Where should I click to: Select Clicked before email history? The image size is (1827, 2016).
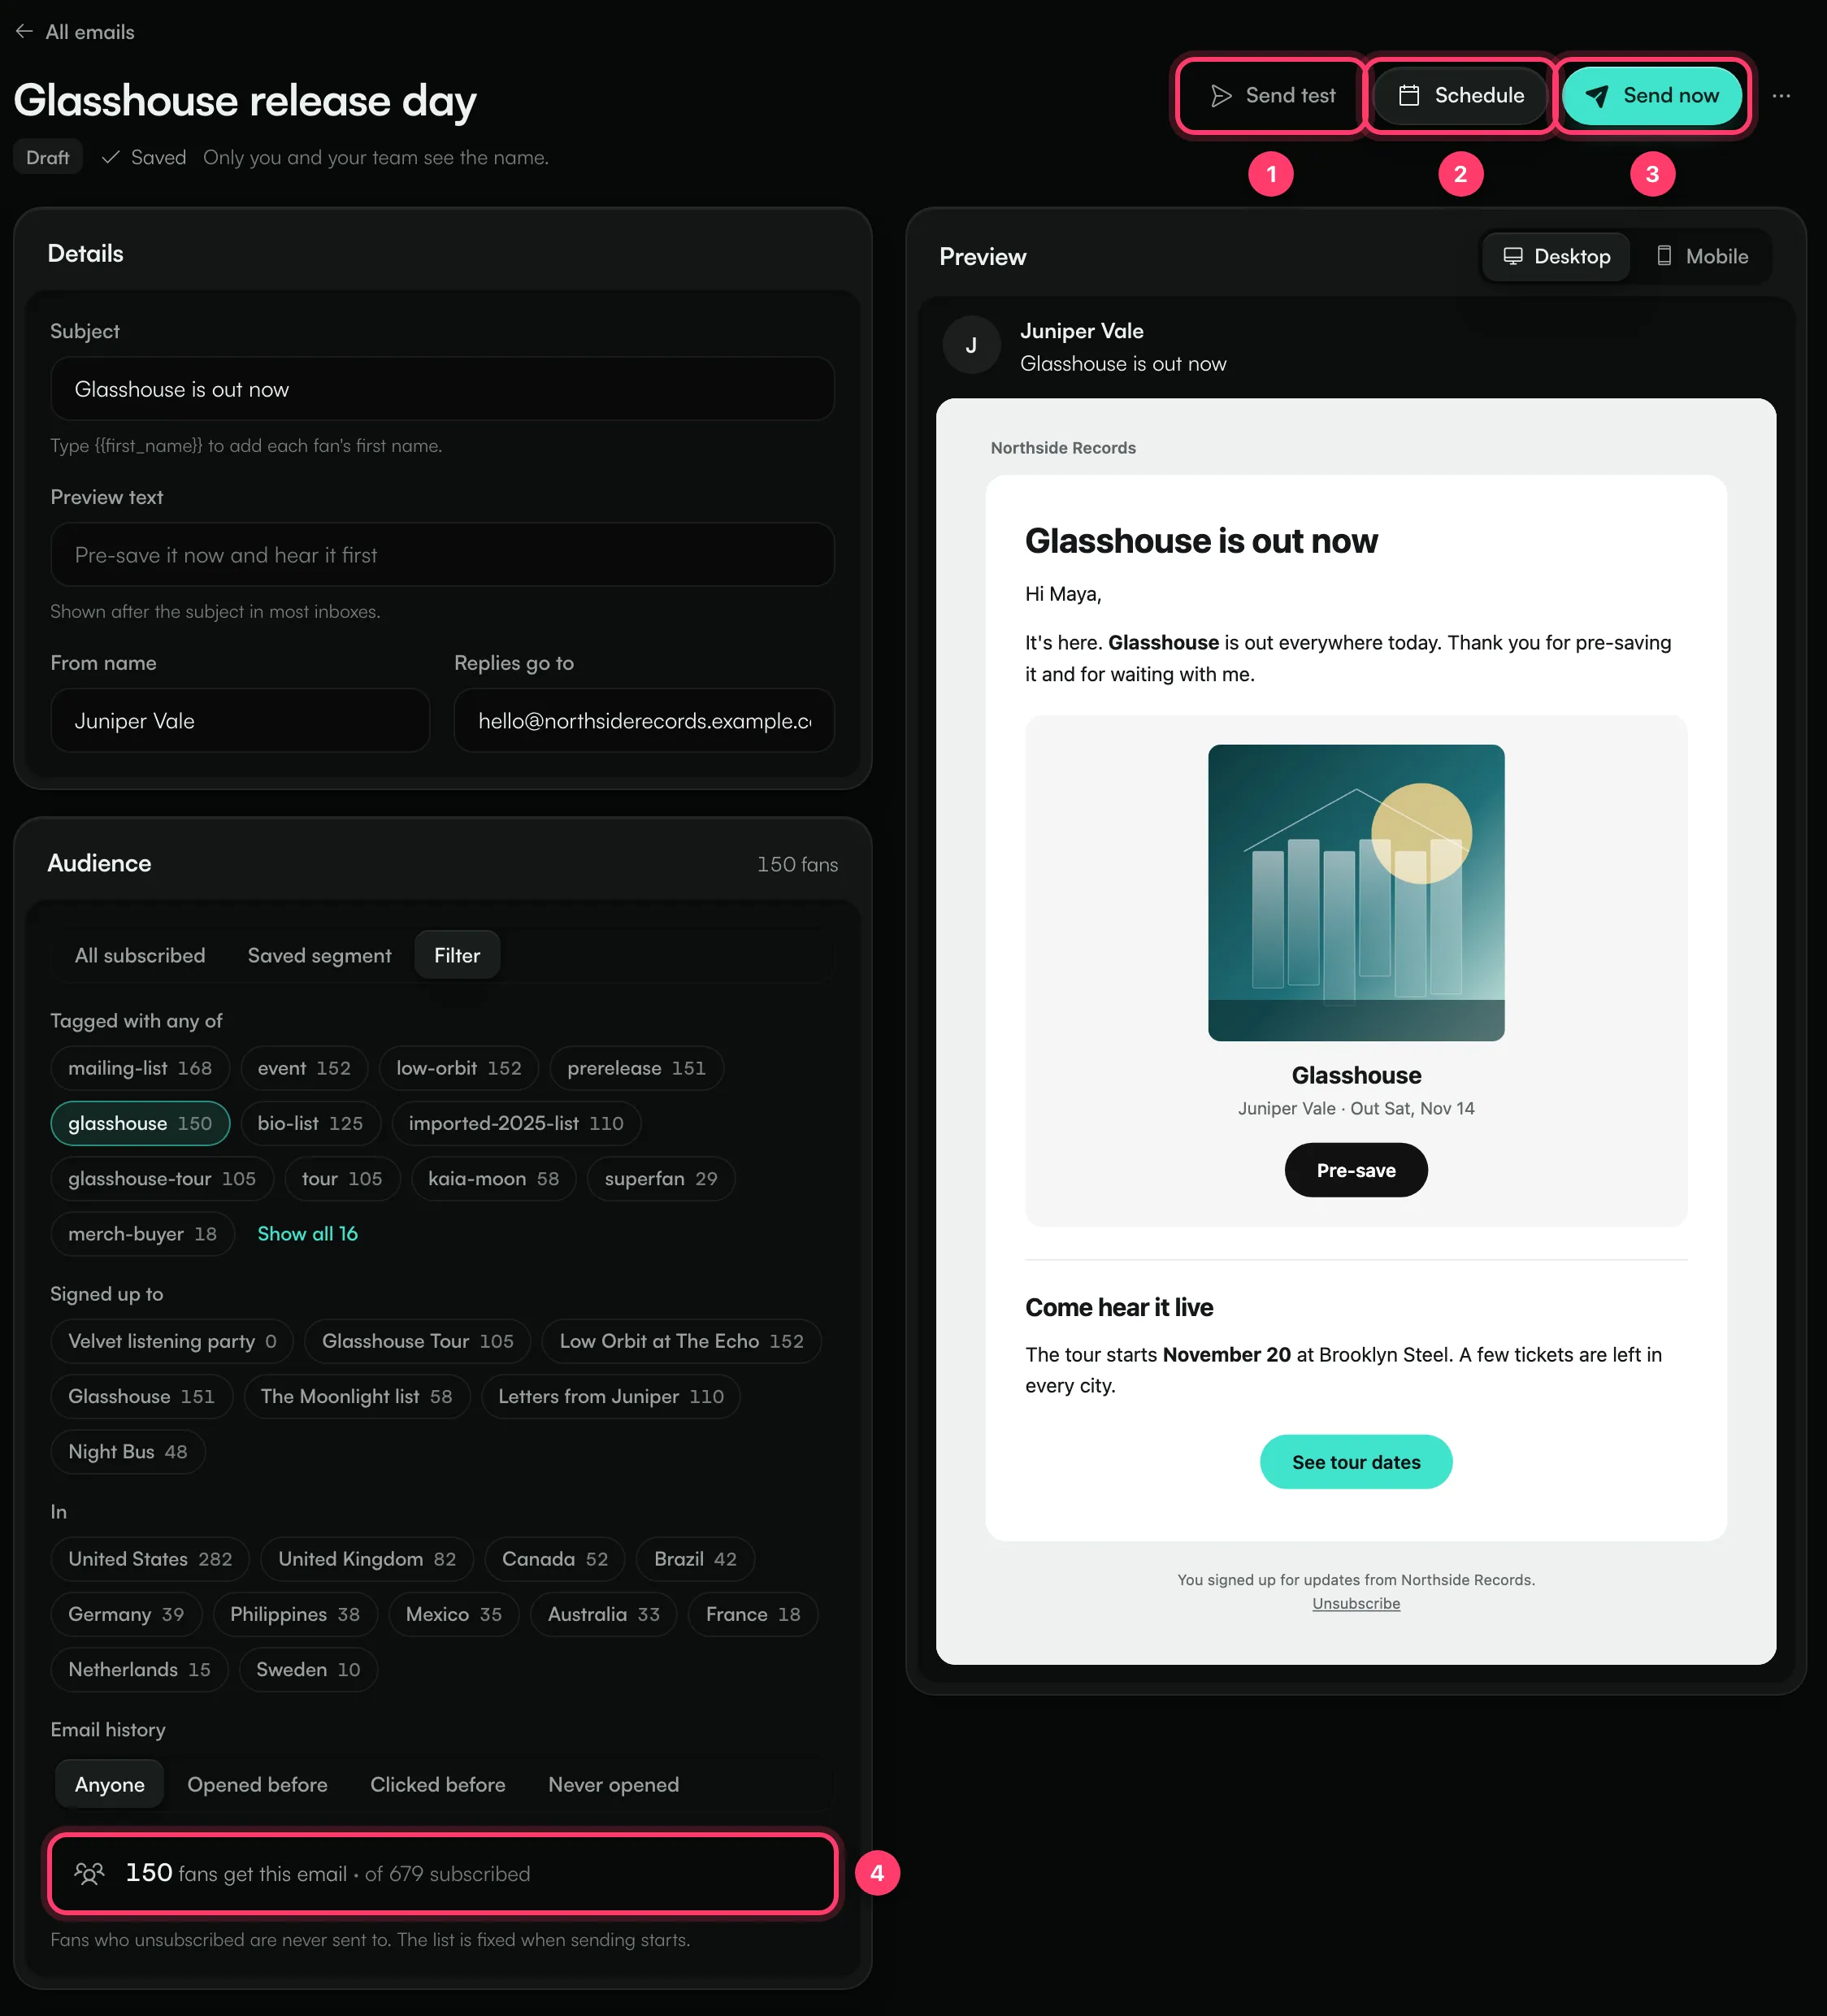click(x=437, y=1785)
